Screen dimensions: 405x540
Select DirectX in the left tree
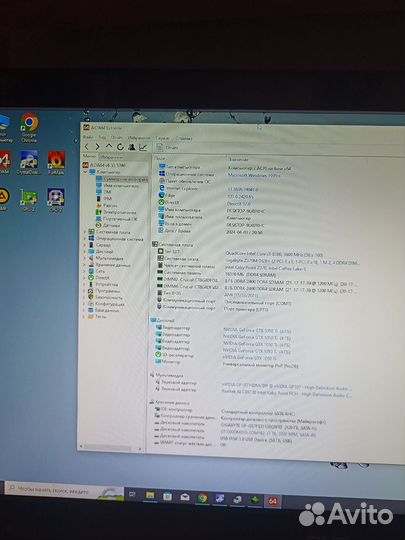click(99, 278)
